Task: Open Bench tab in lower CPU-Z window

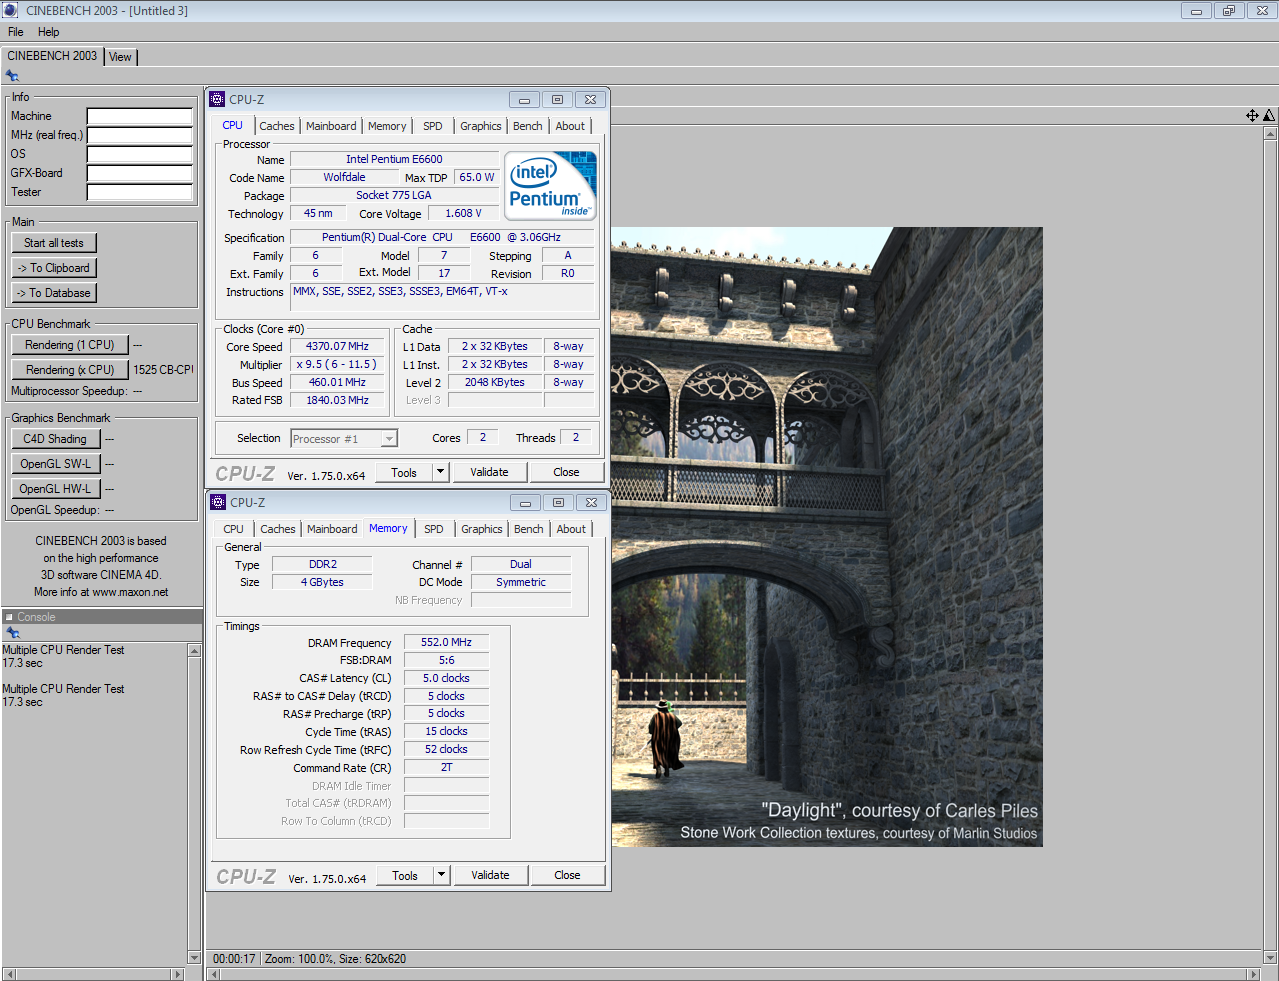Action: [x=529, y=529]
